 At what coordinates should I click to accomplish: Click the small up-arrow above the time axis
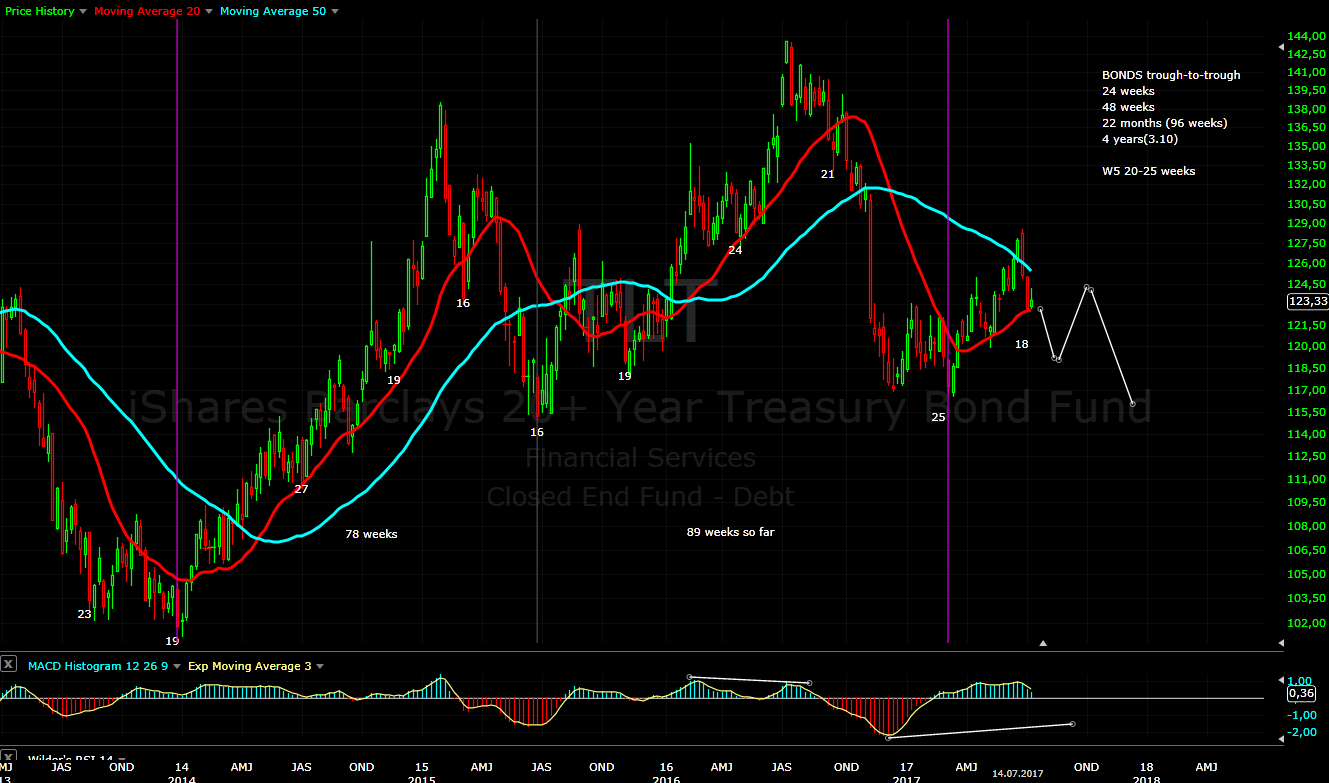point(1043,643)
